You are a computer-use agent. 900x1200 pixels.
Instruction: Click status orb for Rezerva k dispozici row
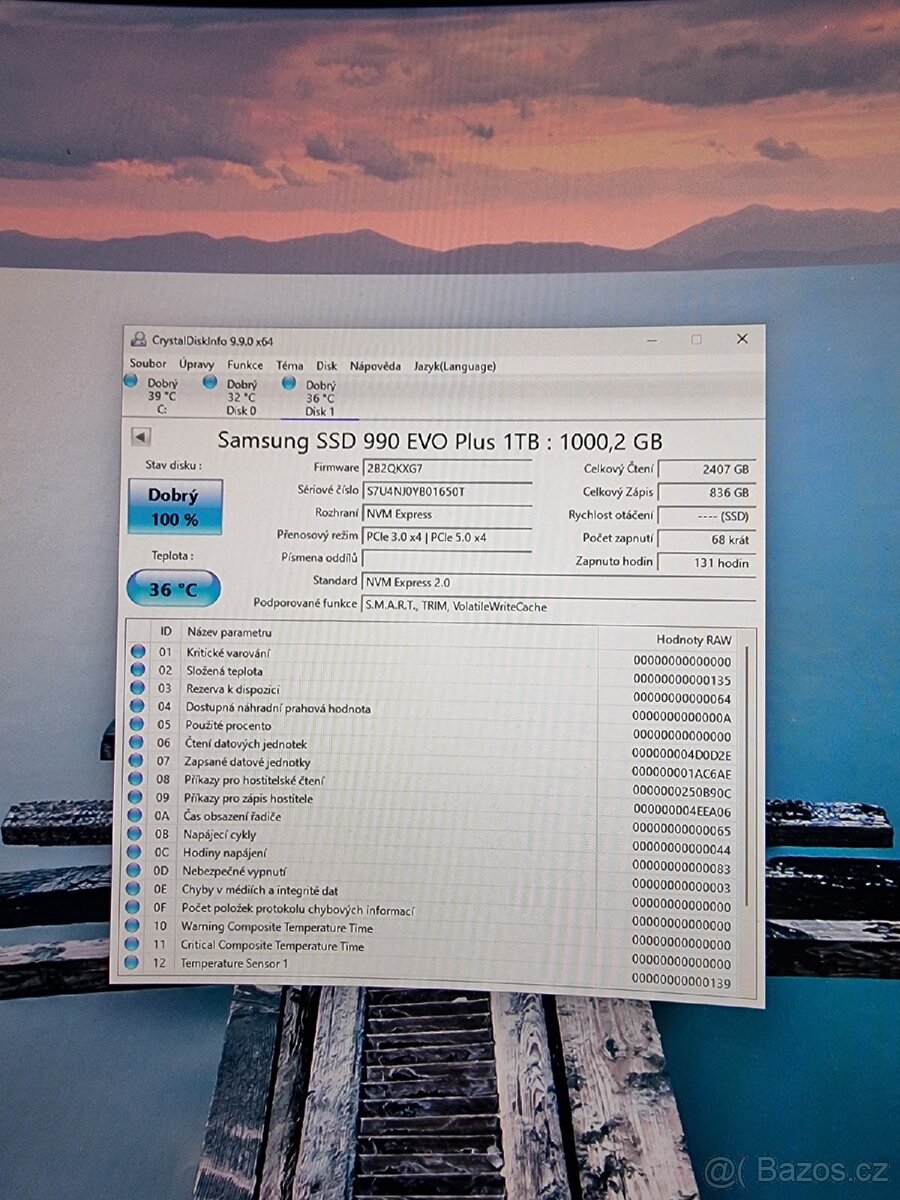coord(137,688)
